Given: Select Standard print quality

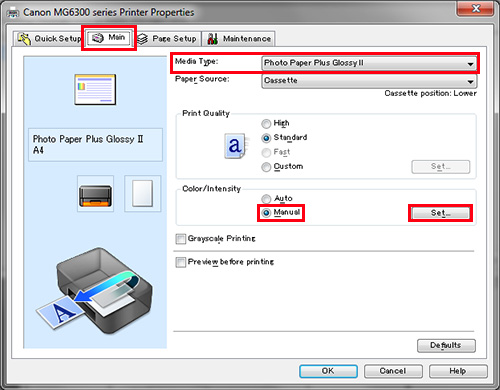Looking at the screenshot, I should pos(284,137).
